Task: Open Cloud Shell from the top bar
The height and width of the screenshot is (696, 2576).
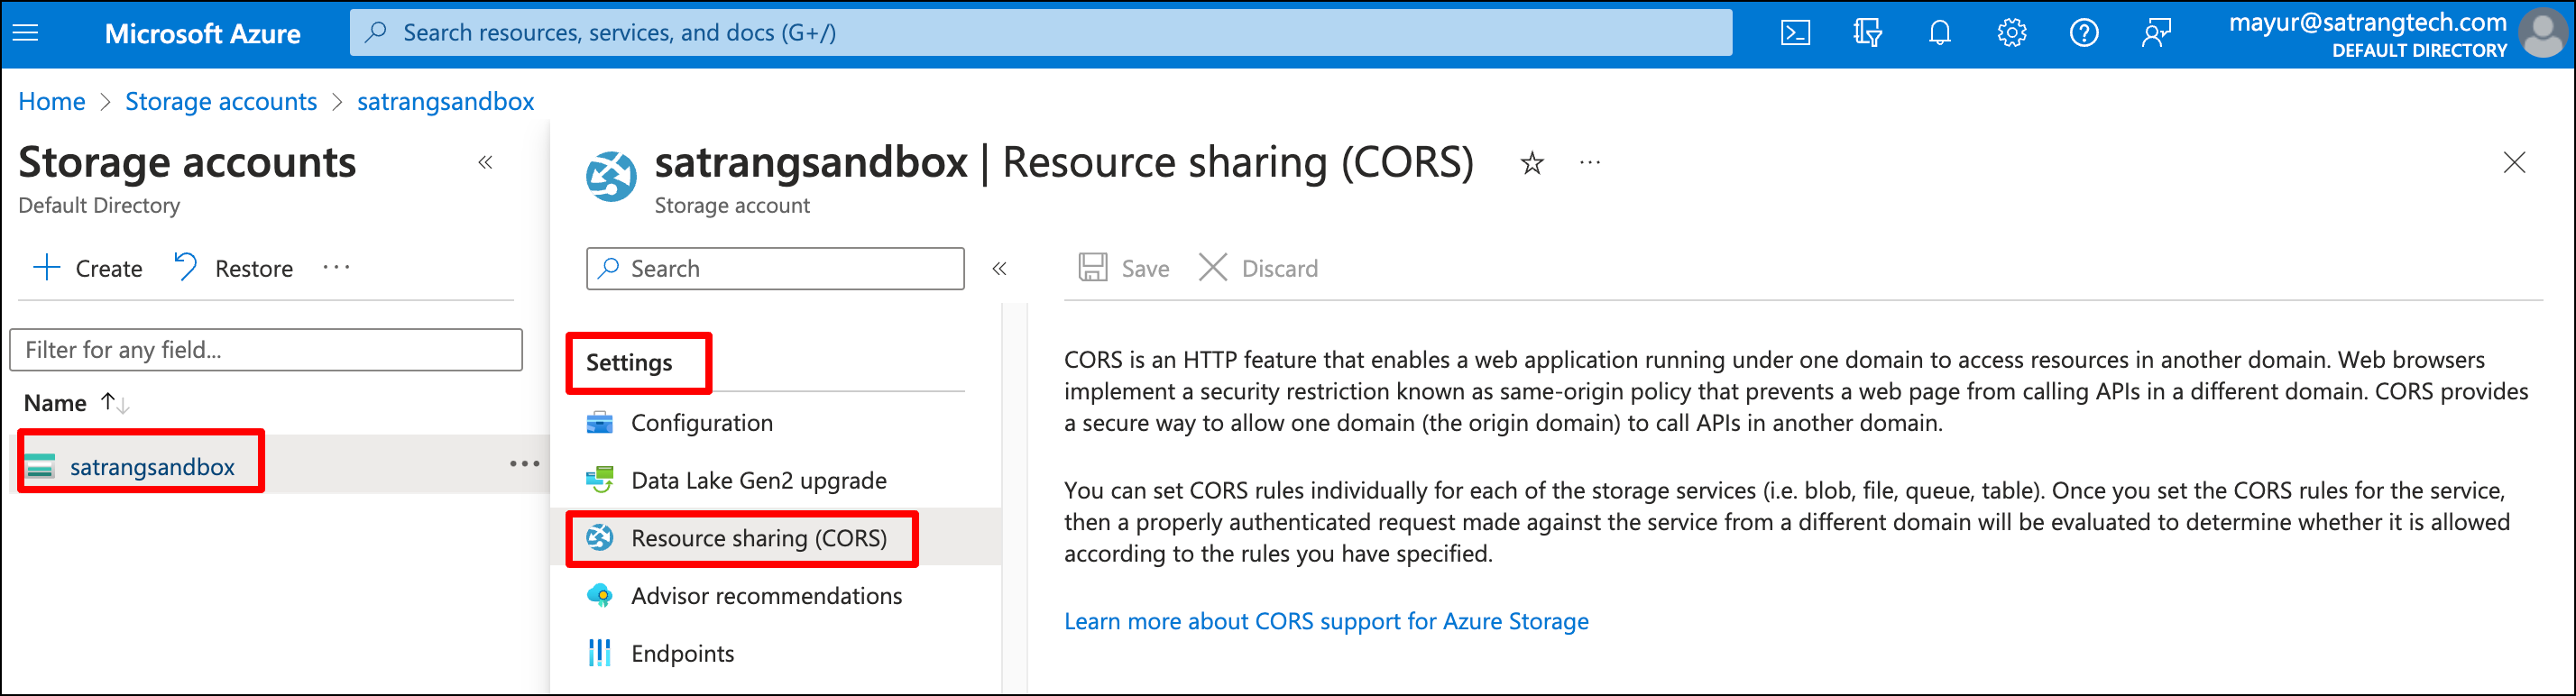Action: 1795,33
